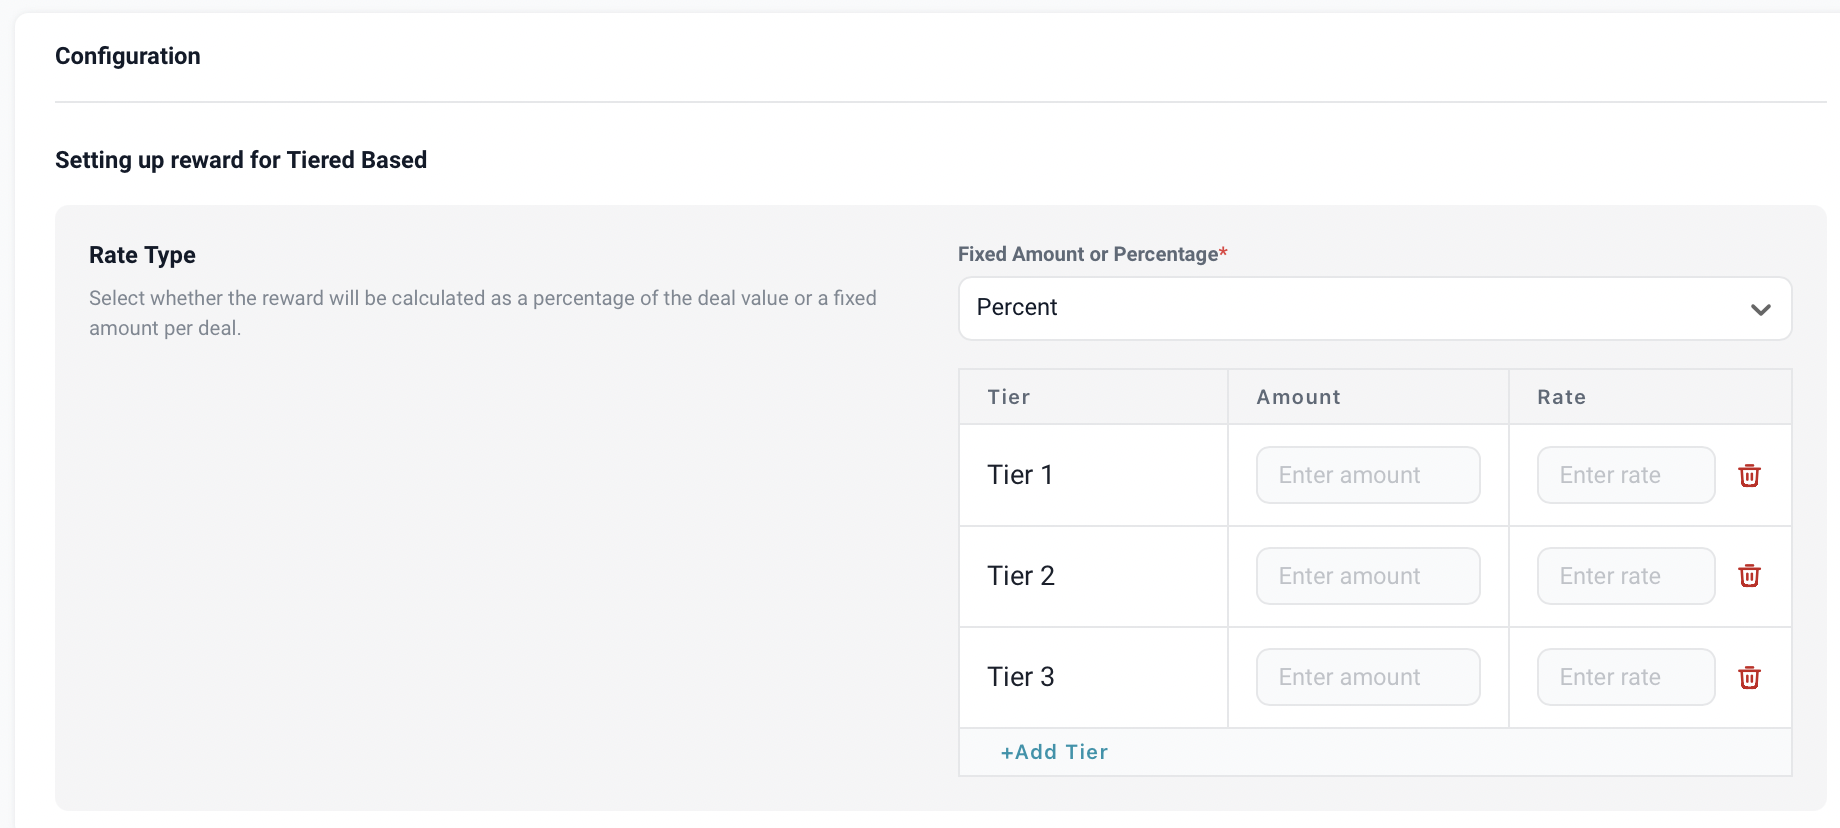Click the Tier 1 Enter rate field

pos(1625,475)
